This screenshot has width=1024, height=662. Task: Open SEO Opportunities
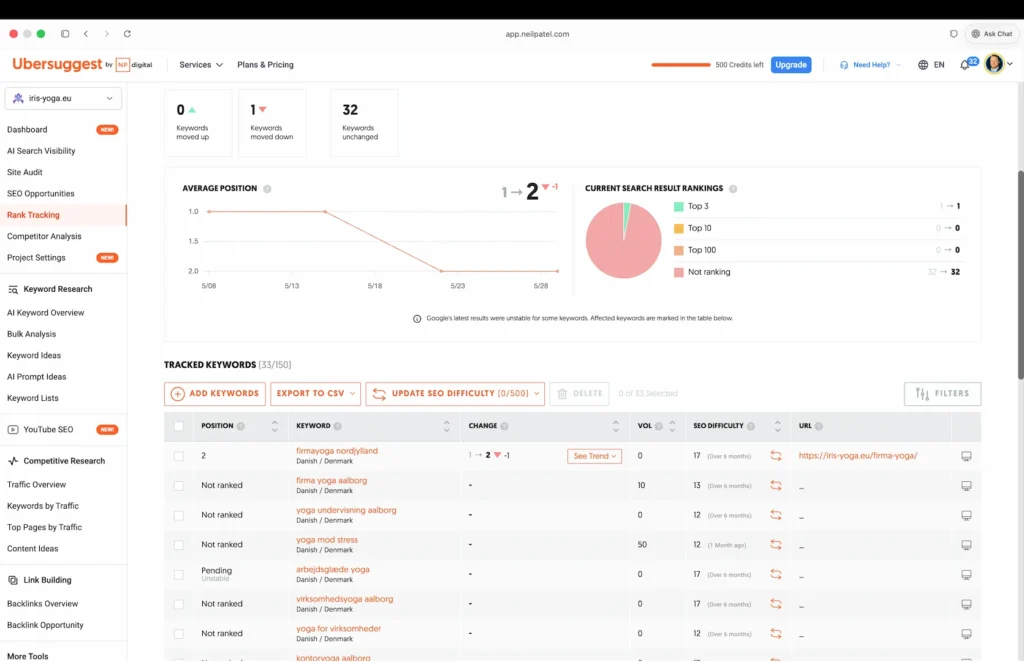(x=40, y=193)
